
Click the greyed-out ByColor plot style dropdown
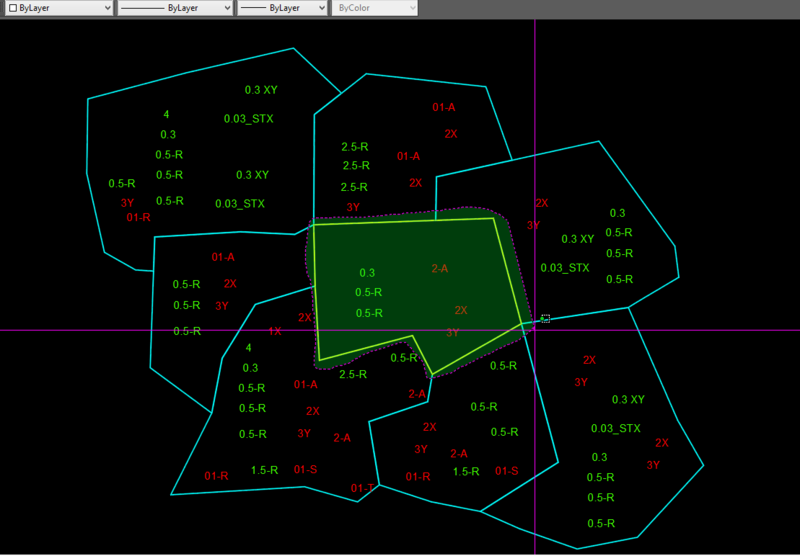374,8
